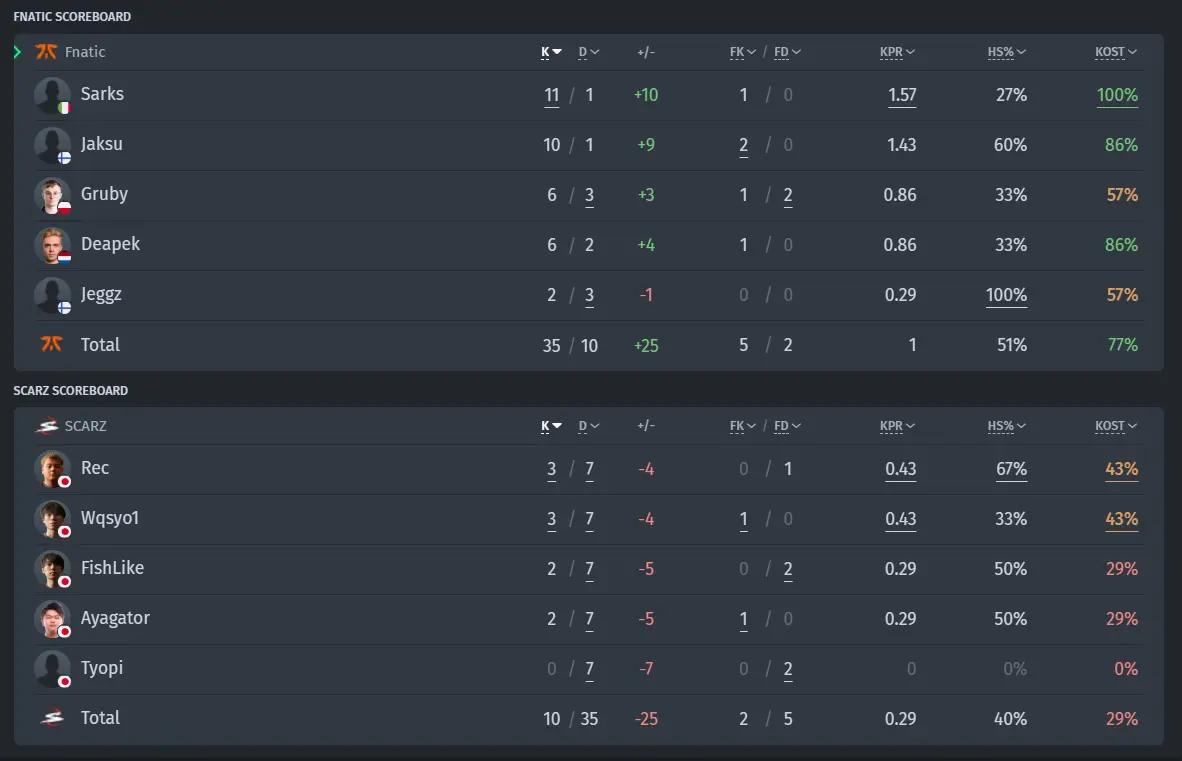Click Rec's player avatar
The image size is (1182, 761).
(52, 469)
